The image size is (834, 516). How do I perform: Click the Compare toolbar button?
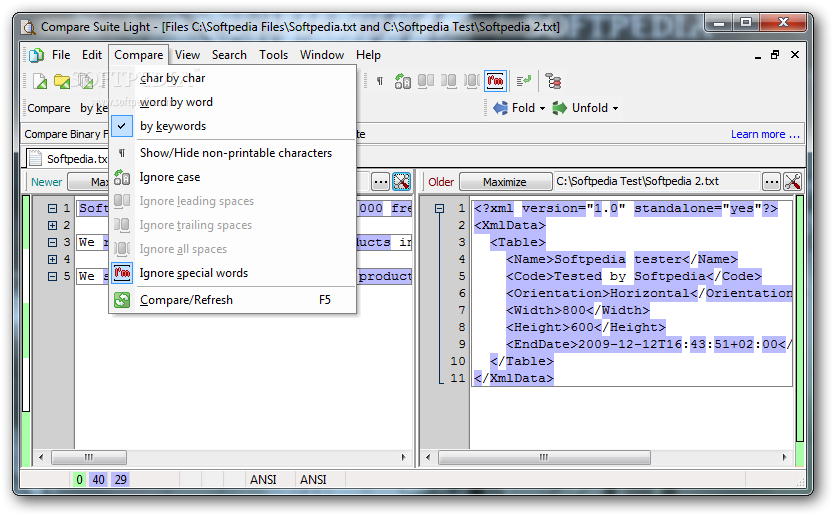click(49, 108)
